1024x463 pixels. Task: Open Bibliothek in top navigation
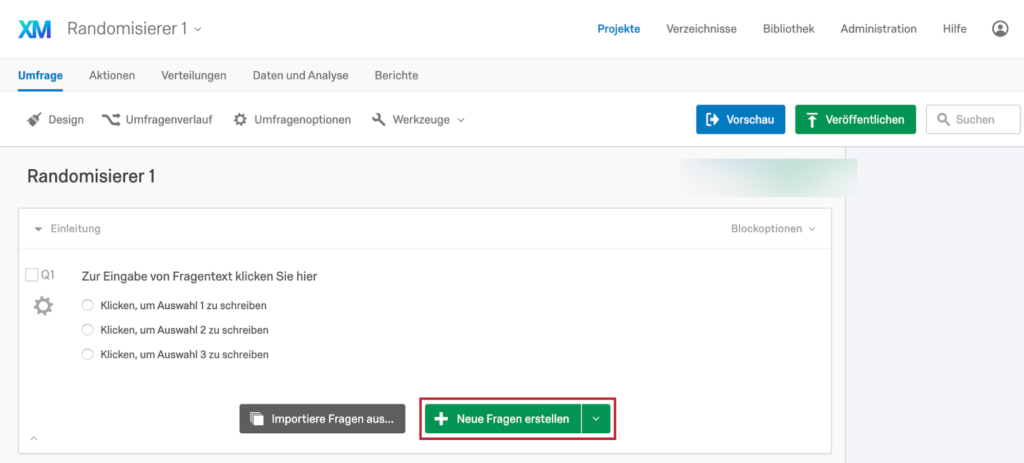788,29
